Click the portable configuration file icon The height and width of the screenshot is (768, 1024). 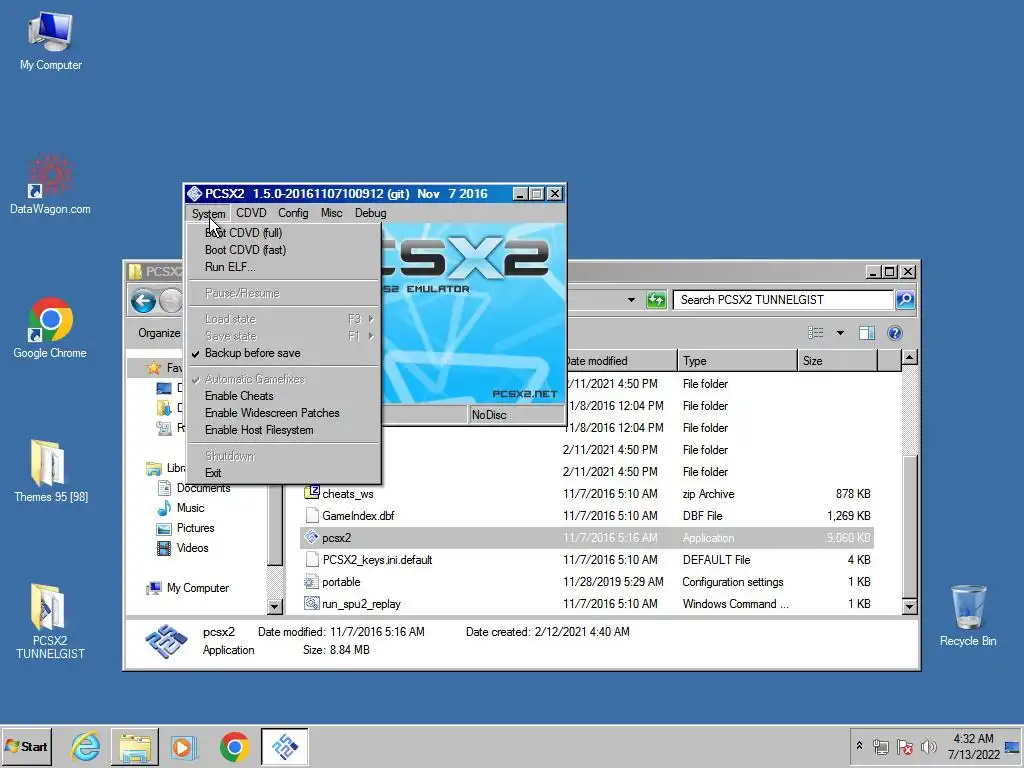312,581
